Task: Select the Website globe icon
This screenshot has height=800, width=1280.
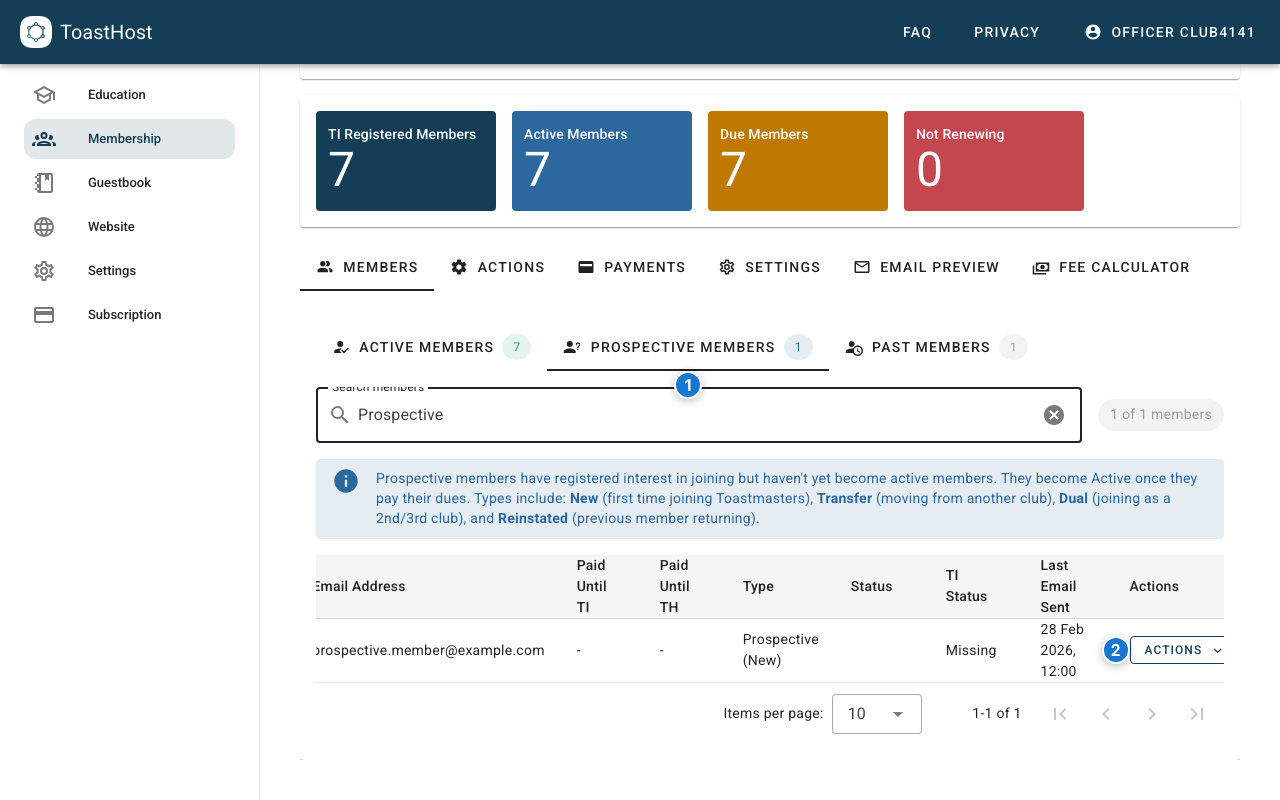Action: coord(44,226)
